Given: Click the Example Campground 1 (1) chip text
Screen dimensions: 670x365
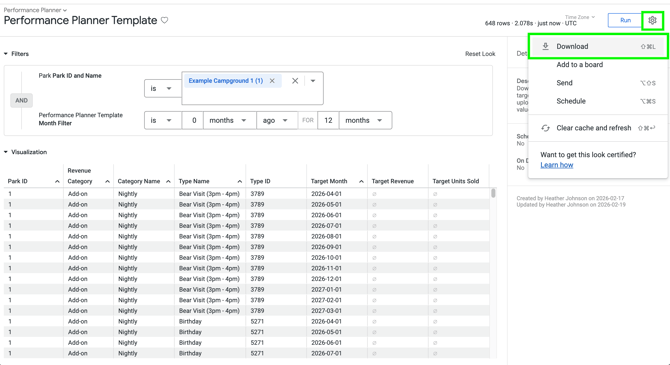Looking at the screenshot, I should (226, 81).
